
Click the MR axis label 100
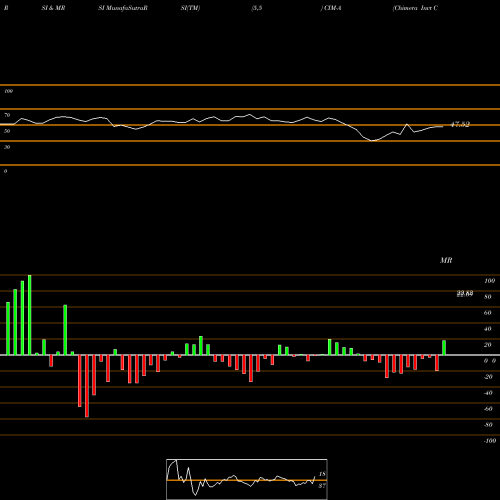(x=489, y=281)
